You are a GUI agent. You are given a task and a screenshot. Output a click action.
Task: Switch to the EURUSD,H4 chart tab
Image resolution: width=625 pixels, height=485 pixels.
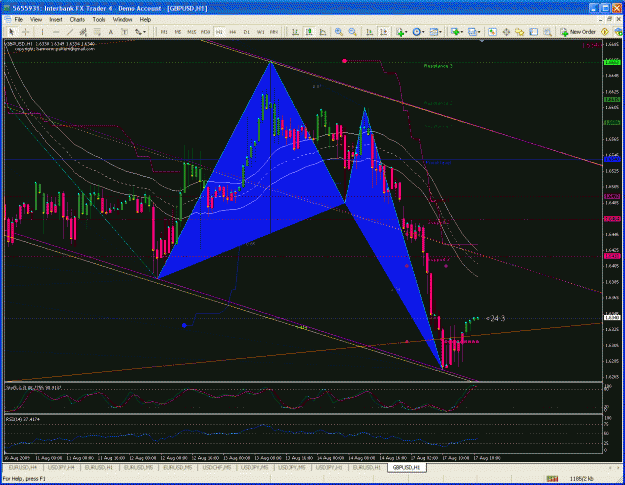[23, 467]
